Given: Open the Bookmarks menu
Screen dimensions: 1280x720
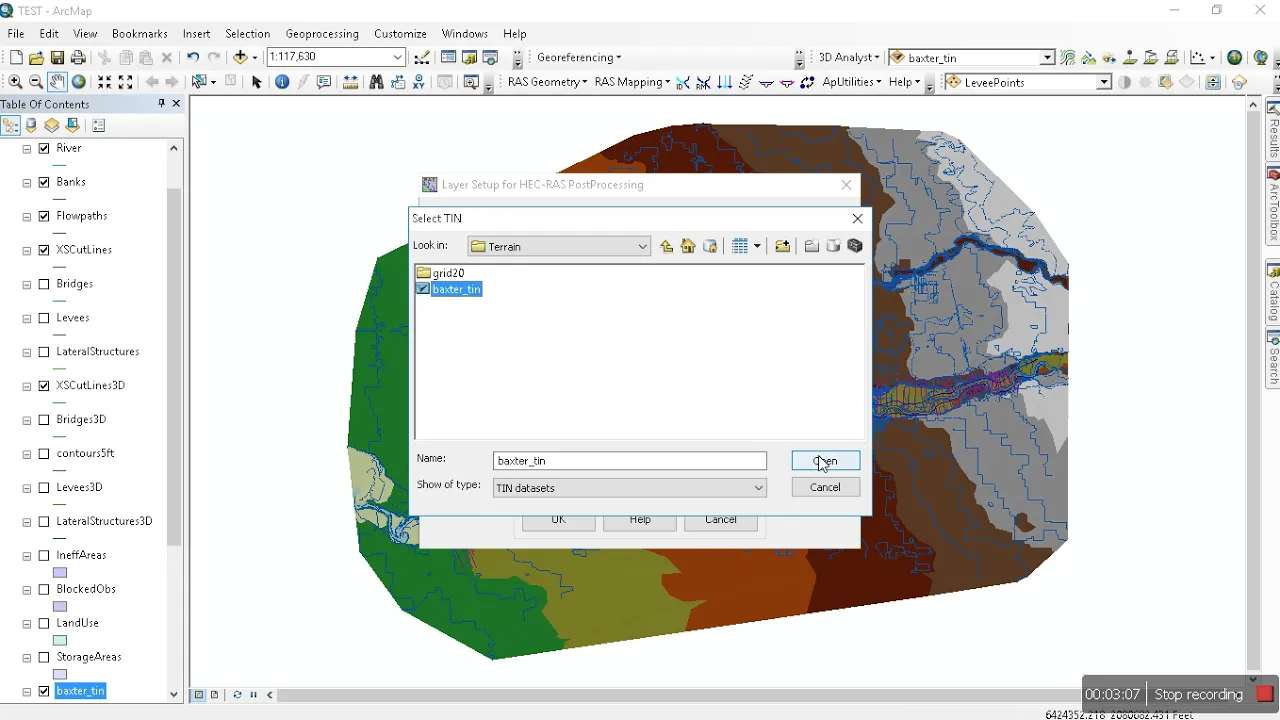Looking at the screenshot, I should click(140, 33).
